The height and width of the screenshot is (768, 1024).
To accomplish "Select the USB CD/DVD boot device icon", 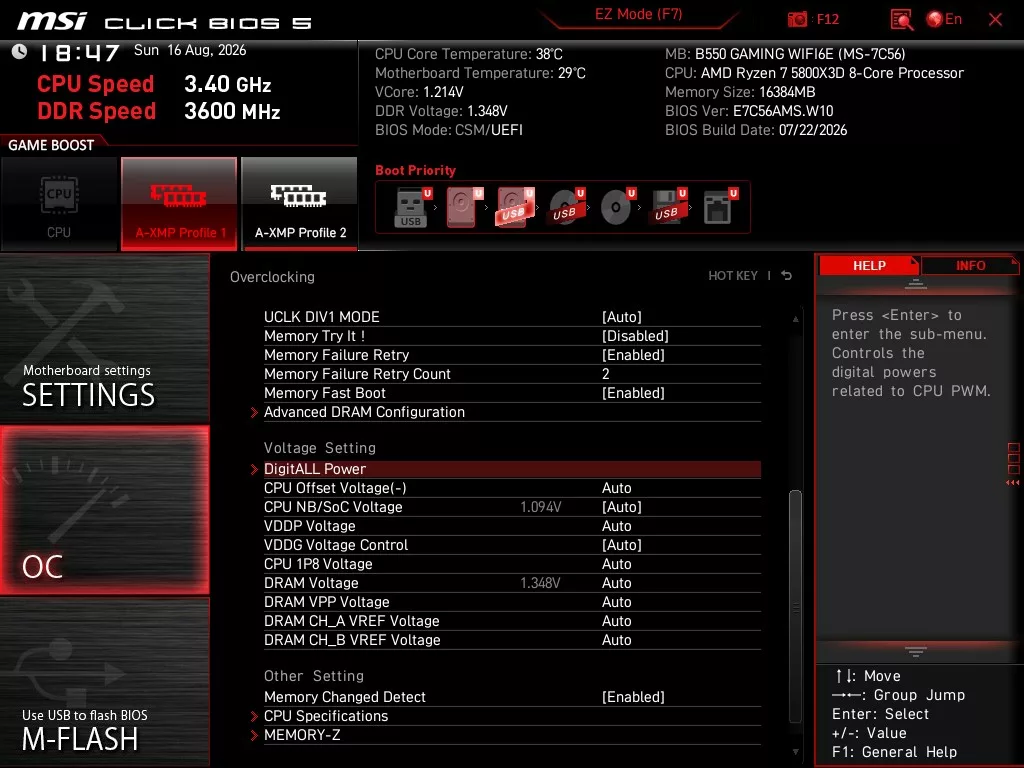I will tap(566, 208).
